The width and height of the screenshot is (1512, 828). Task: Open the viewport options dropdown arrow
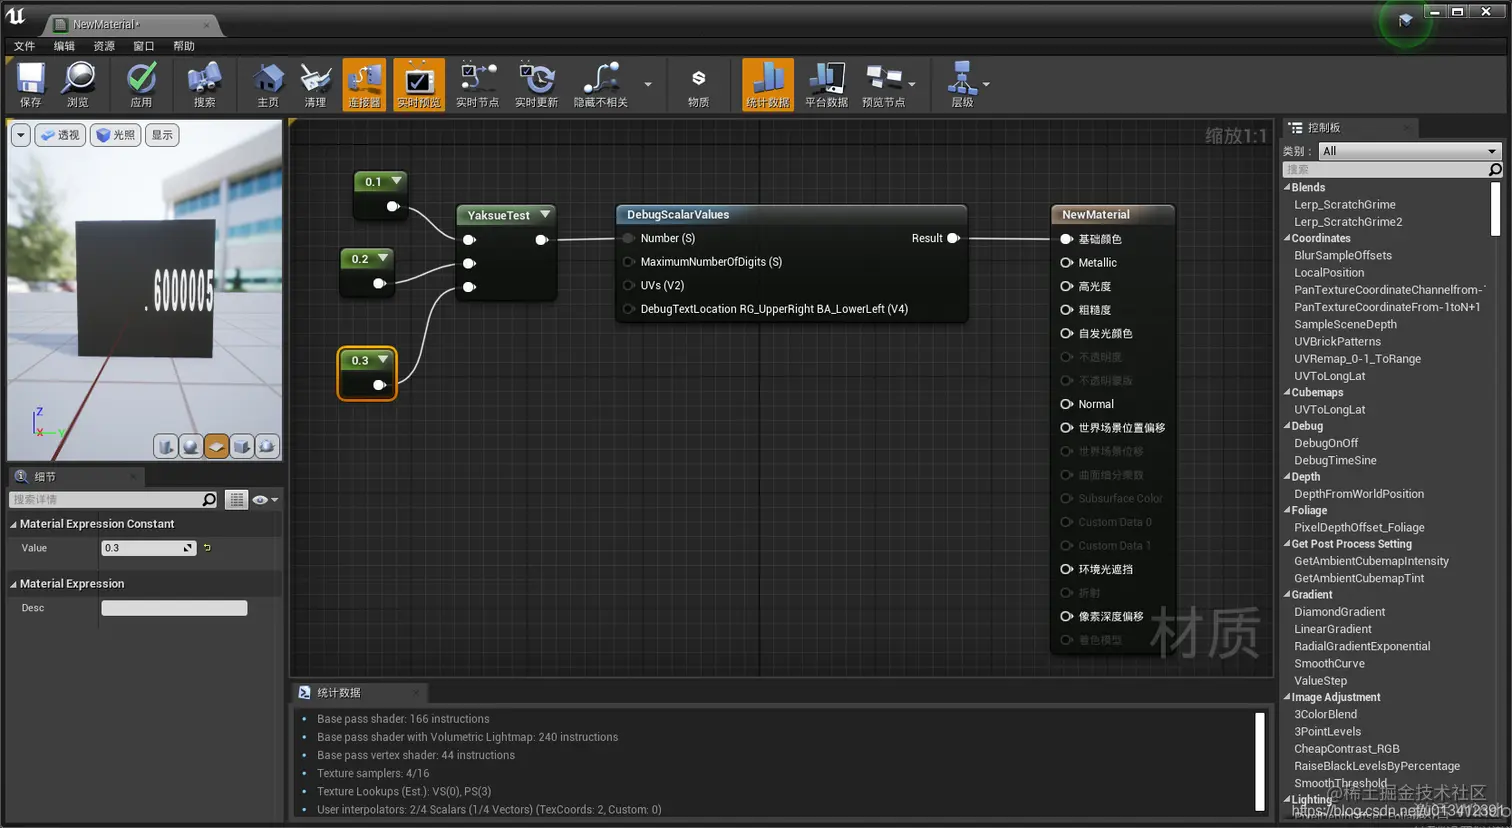(20, 135)
